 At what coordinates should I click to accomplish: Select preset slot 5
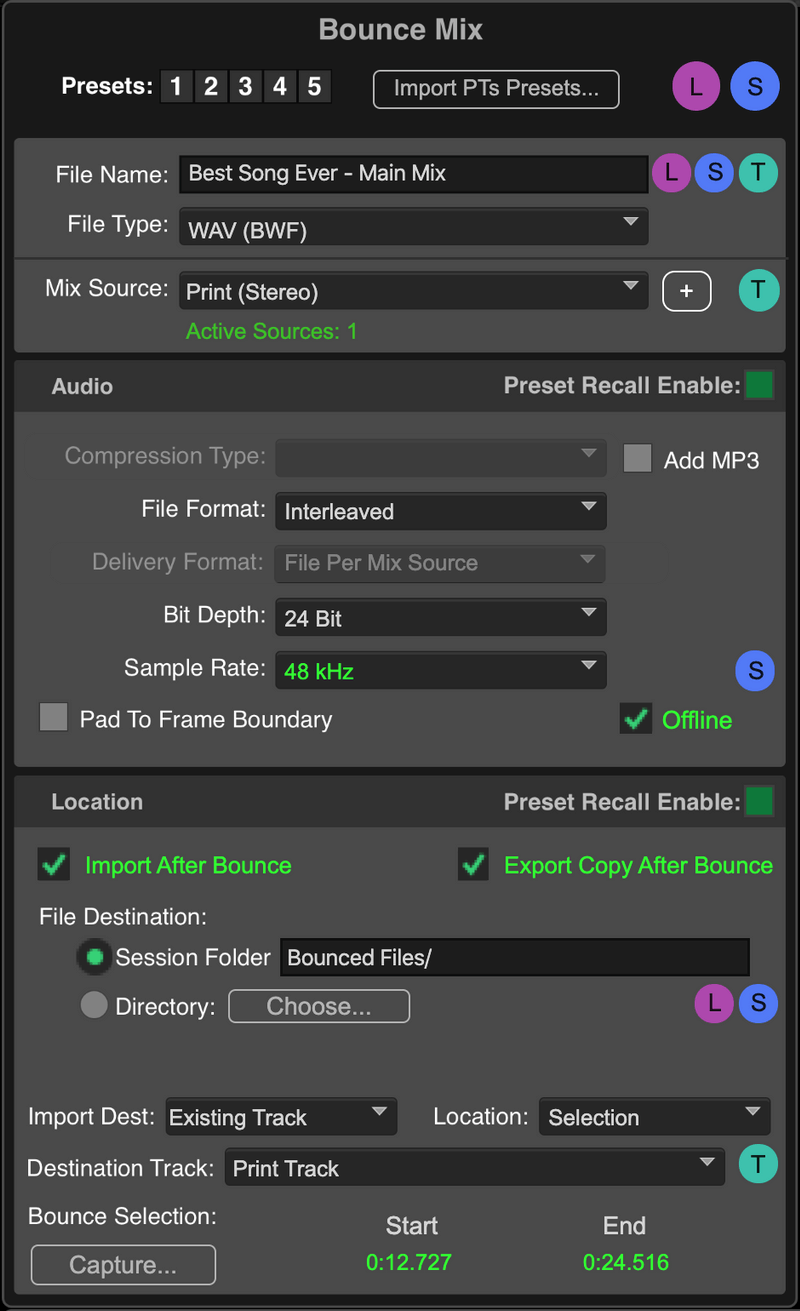[x=314, y=86]
